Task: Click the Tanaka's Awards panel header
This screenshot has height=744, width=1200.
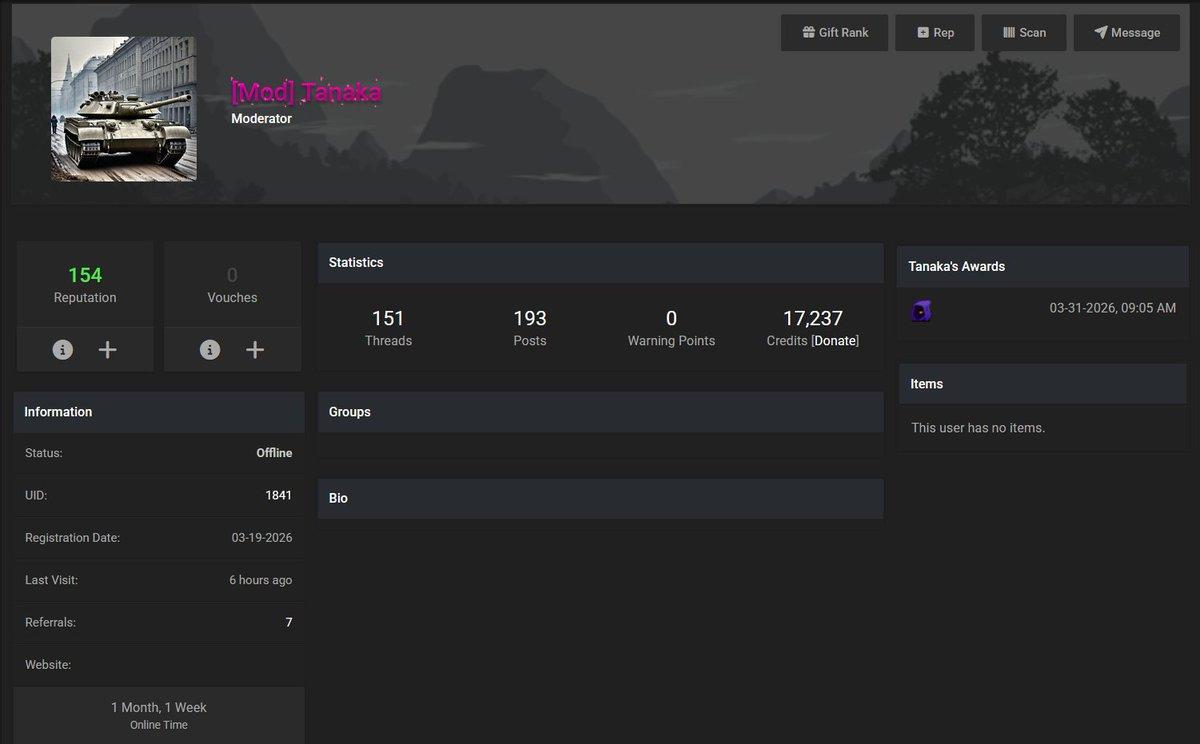Action: [x=1042, y=266]
